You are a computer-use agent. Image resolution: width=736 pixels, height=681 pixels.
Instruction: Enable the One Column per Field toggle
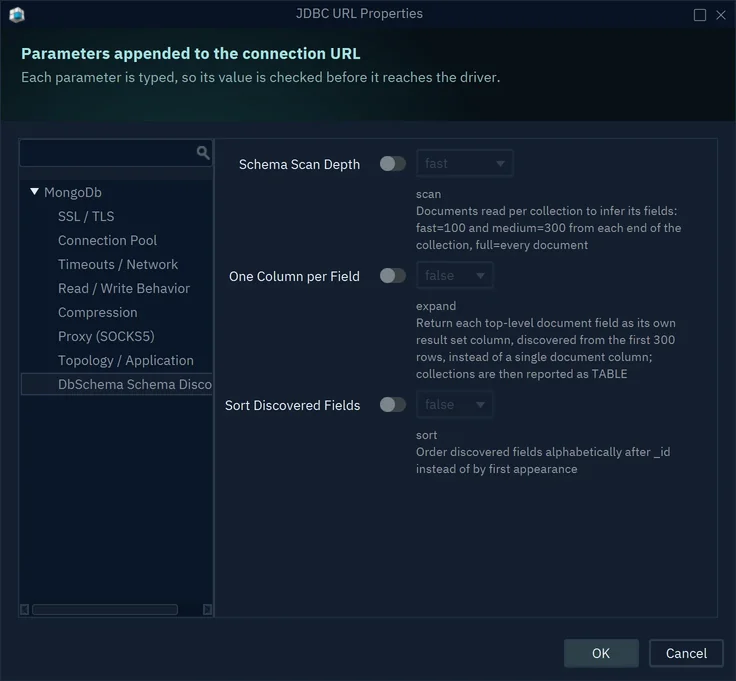(393, 275)
